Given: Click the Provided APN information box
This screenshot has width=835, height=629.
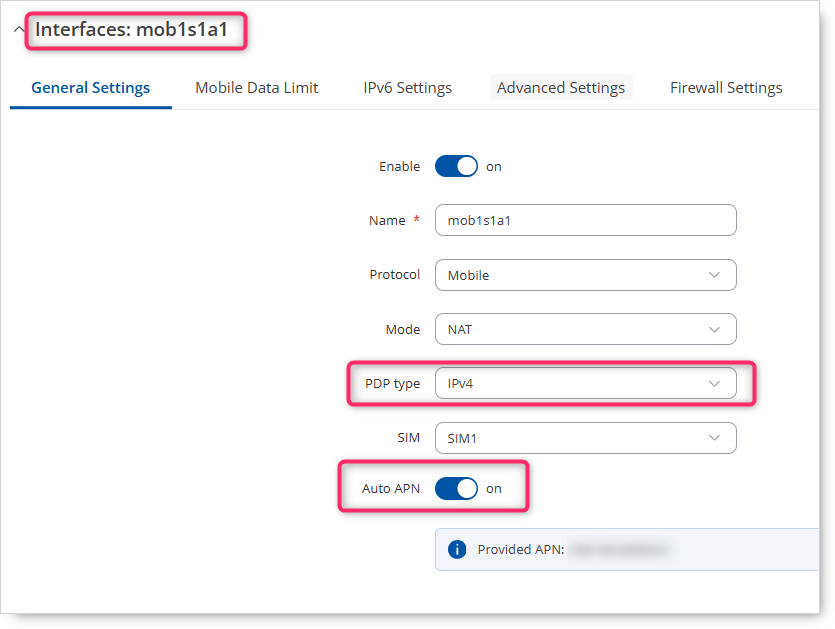Looking at the screenshot, I should (x=627, y=550).
